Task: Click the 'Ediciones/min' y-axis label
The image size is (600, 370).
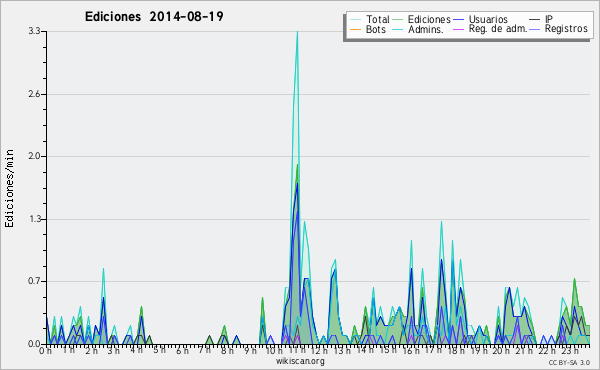Action: (x=9, y=188)
